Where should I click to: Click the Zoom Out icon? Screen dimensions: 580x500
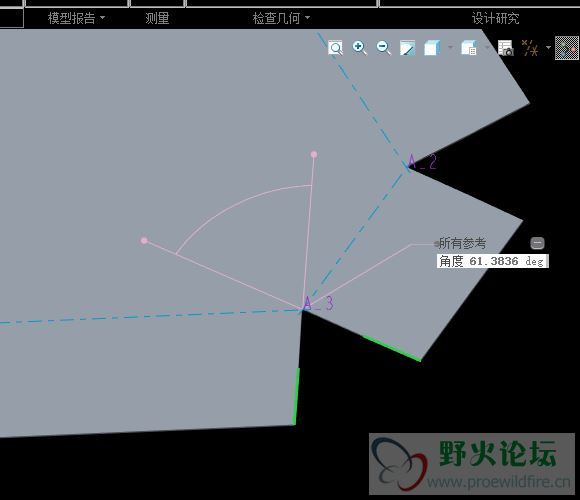pyautogui.click(x=383, y=48)
